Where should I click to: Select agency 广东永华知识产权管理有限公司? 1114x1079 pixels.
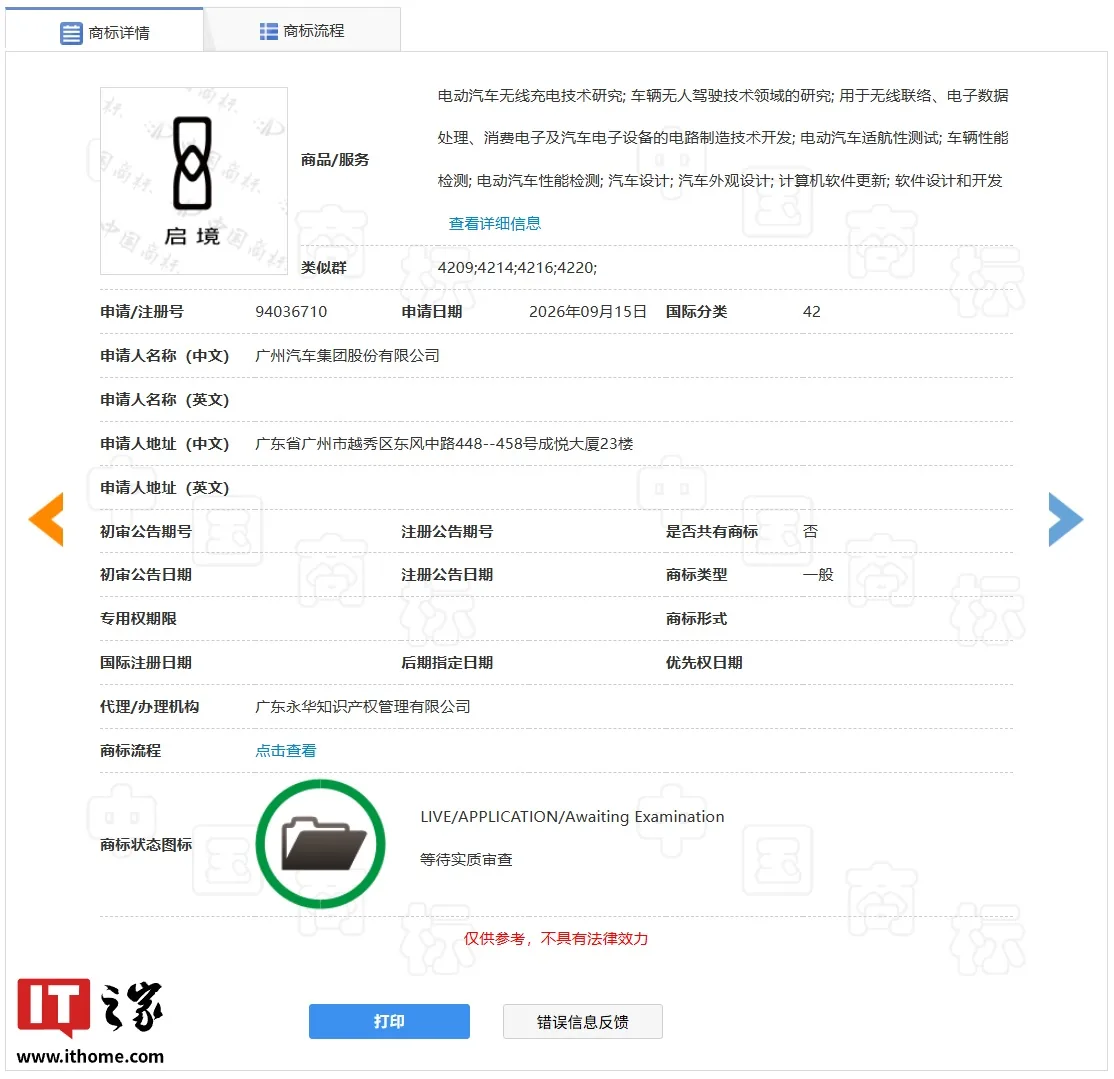tap(363, 707)
